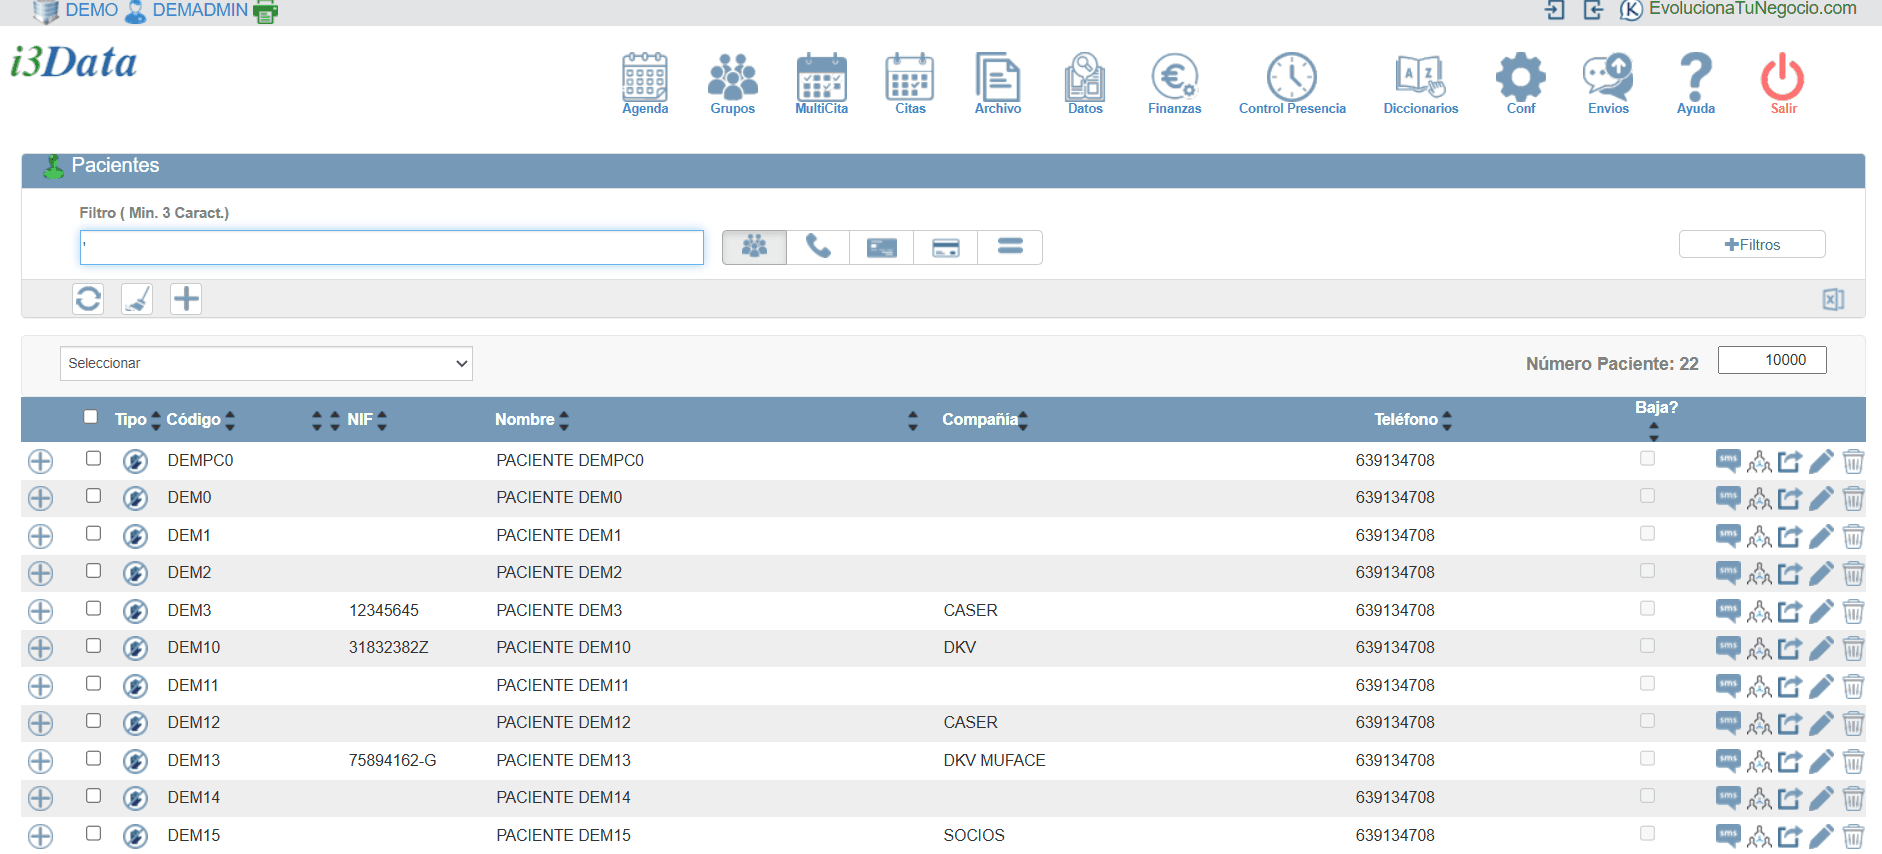1882x854 pixels.
Task: Edit patient DEM3 with pencil icon
Action: point(1821,611)
